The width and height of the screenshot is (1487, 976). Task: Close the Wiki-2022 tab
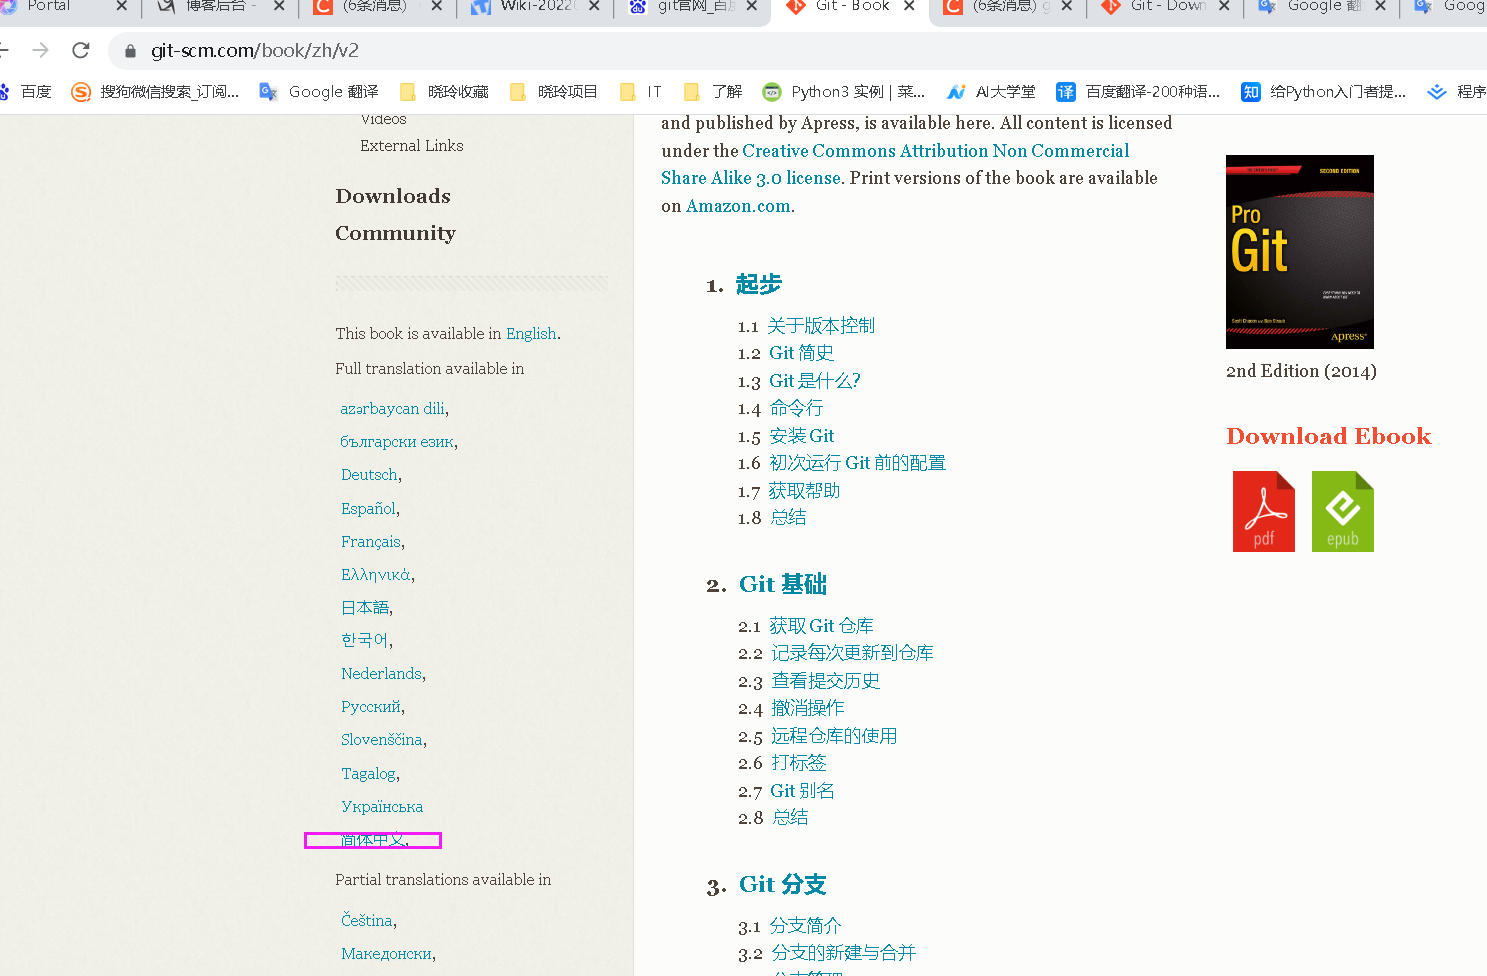594,6
